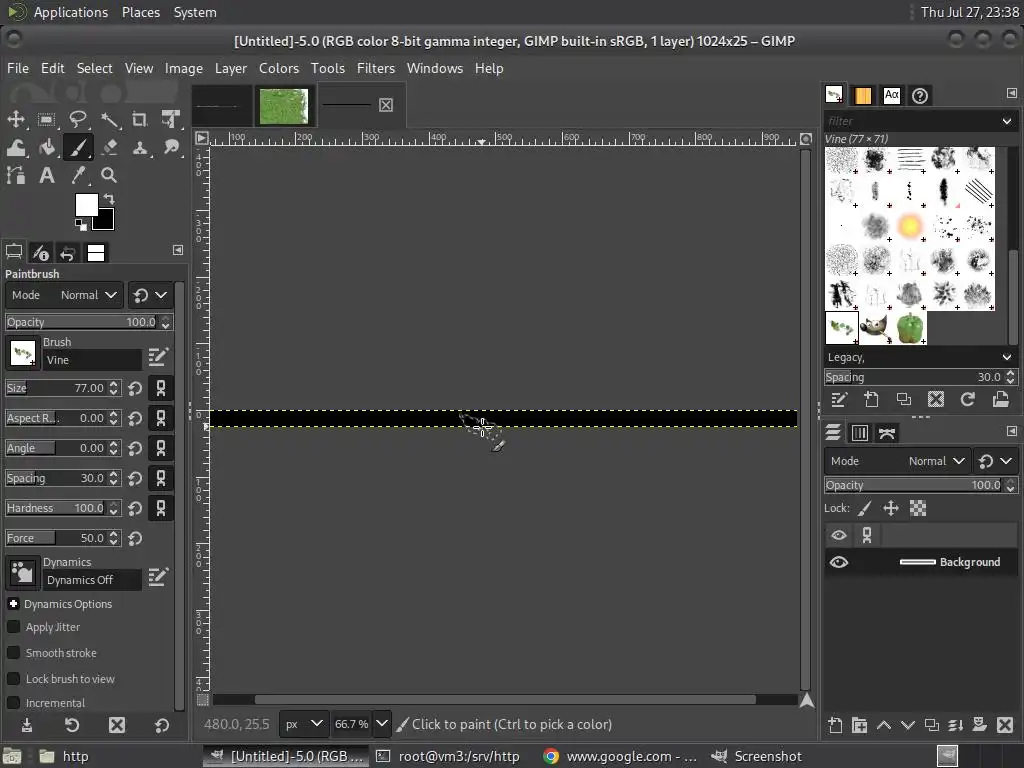1024x768 pixels.
Task: Delete layer button in Layers panel
Action: [1005, 725]
